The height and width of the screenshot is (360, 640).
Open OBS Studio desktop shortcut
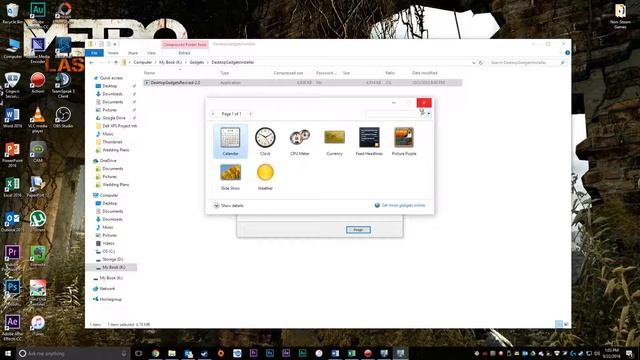(x=63, y=118)
